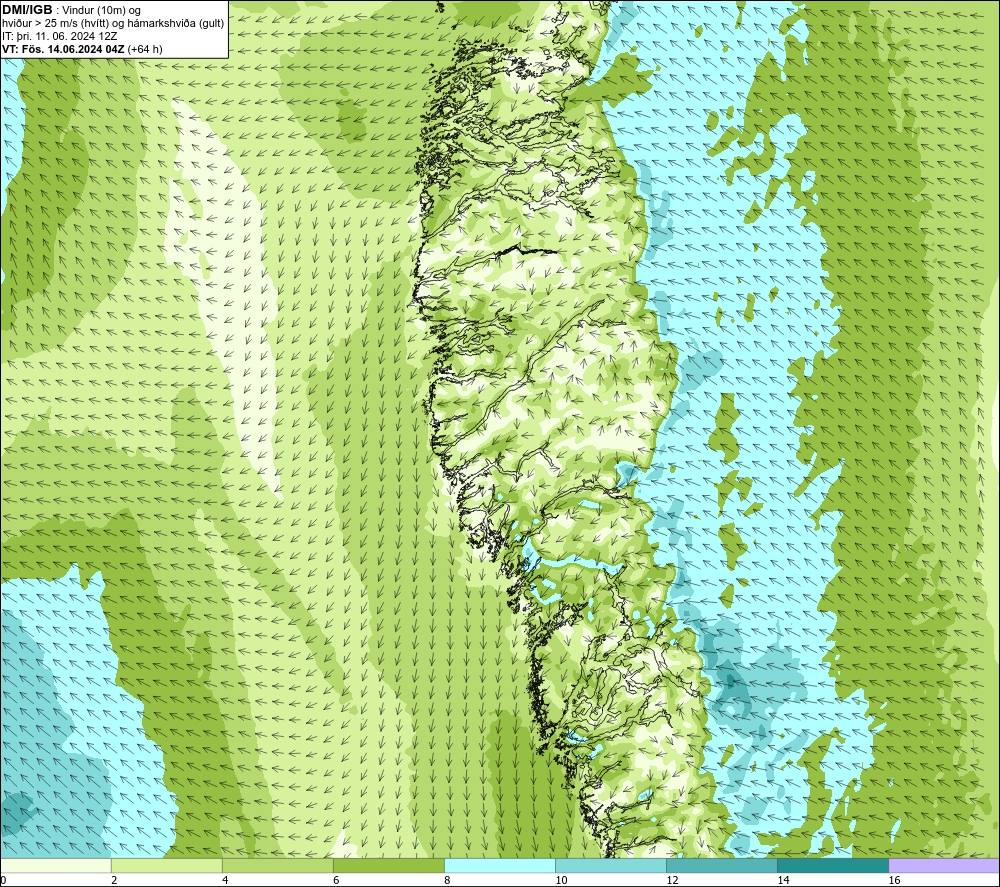The width and height of the screenshot is (1000, 887).
Task: Select the 0–2 m/s palest color swatch
Action: [x=55, y=865]
